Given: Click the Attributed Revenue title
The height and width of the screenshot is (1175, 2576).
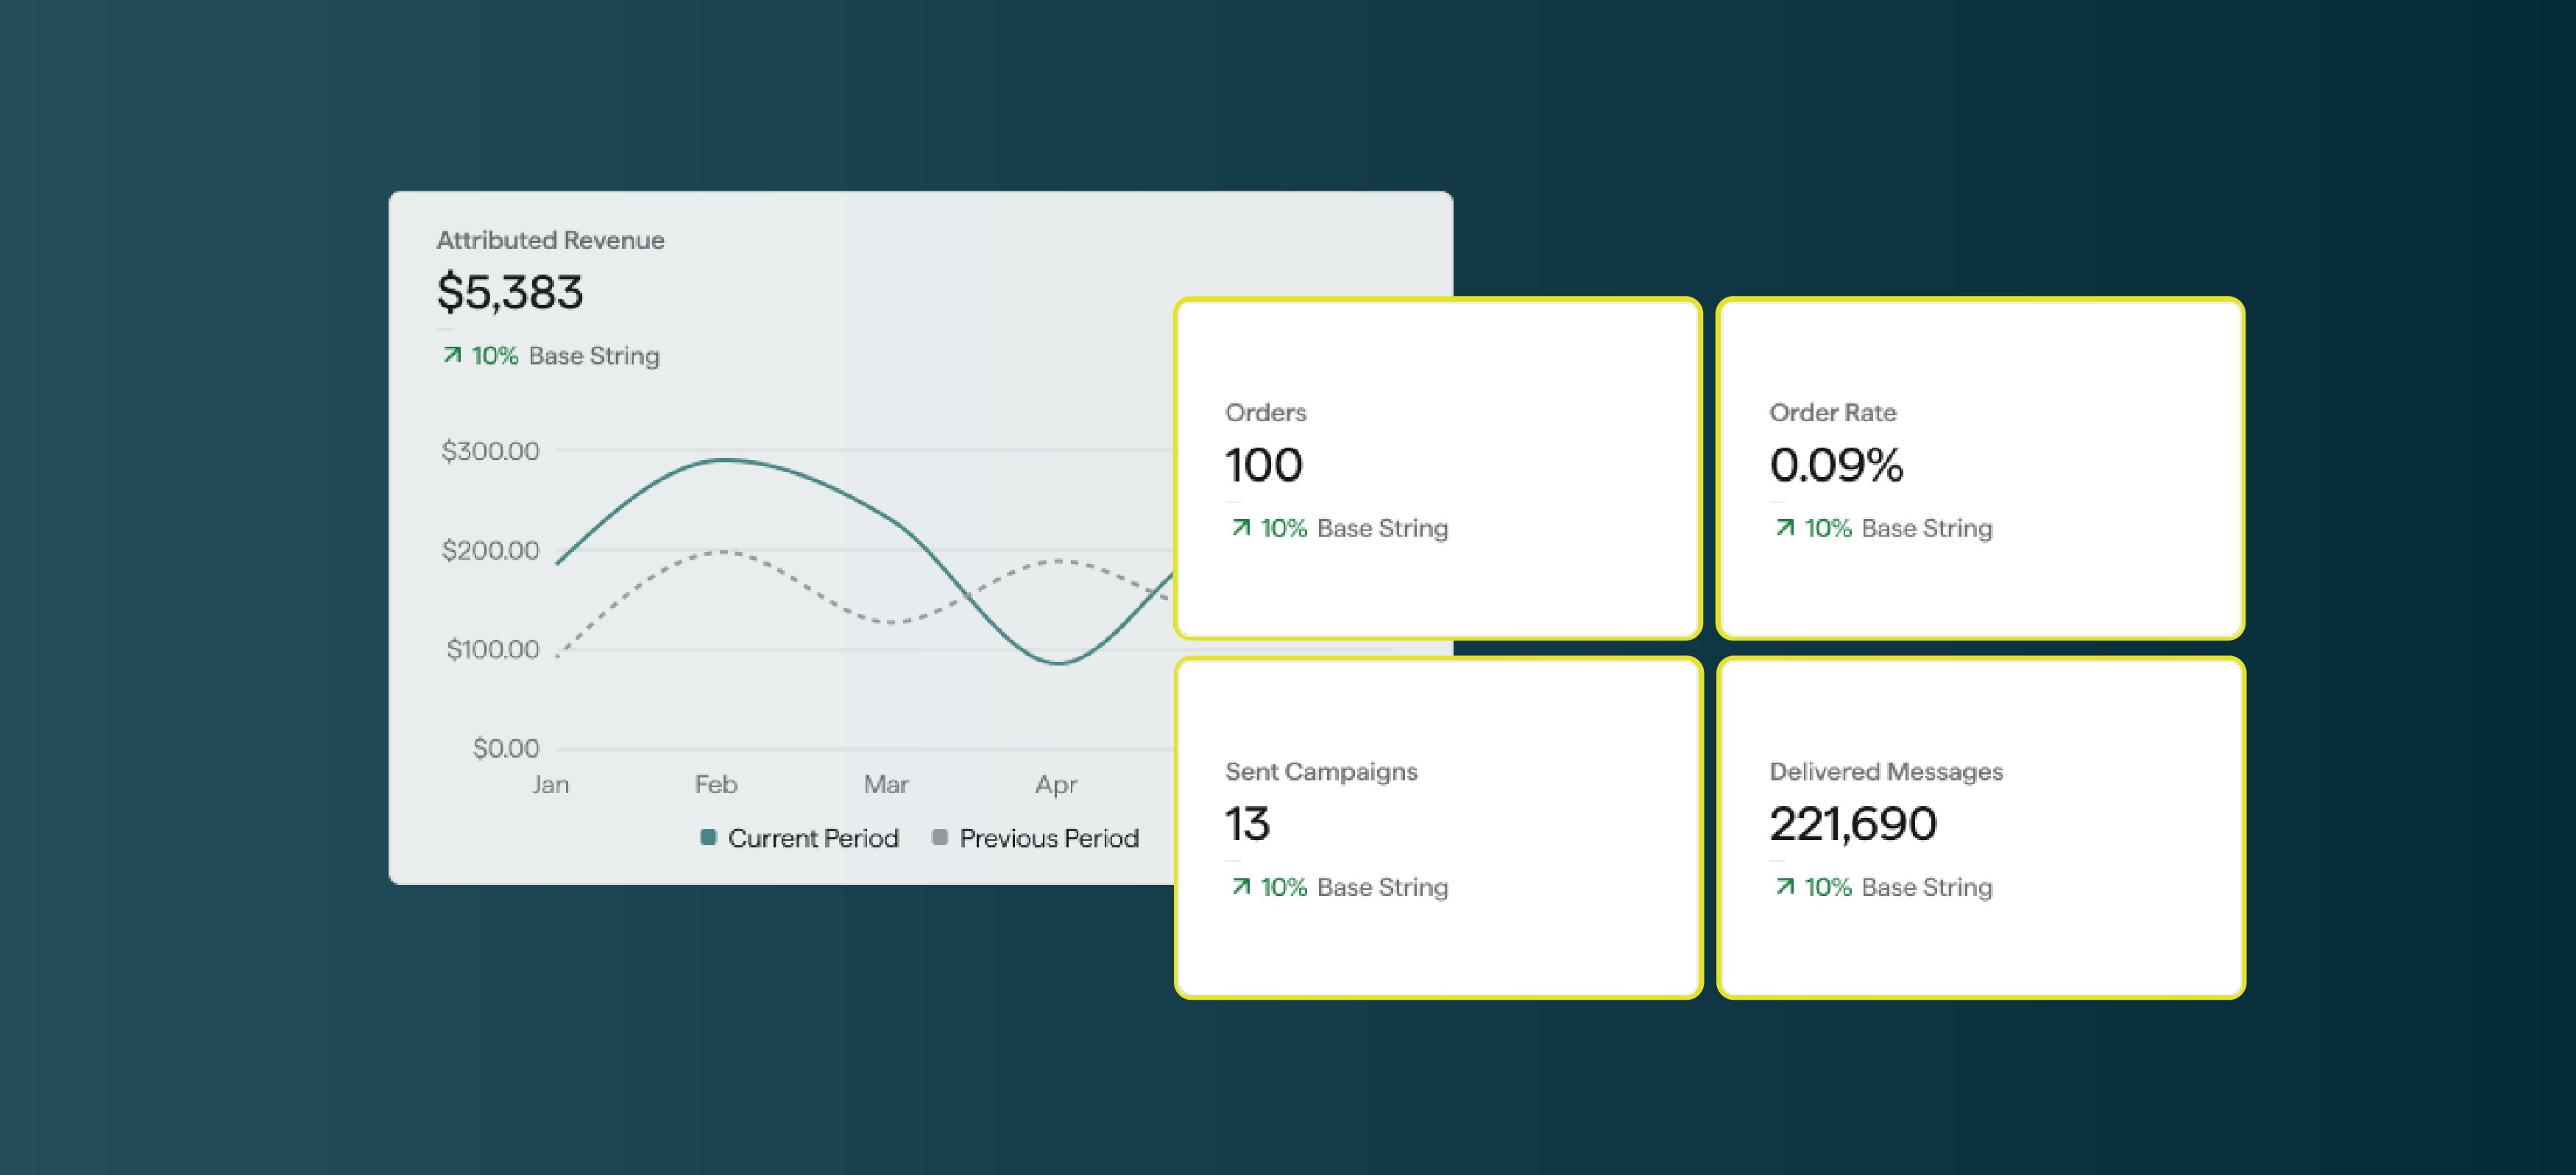Looking at the screenshot, I should tap(550, 240).
